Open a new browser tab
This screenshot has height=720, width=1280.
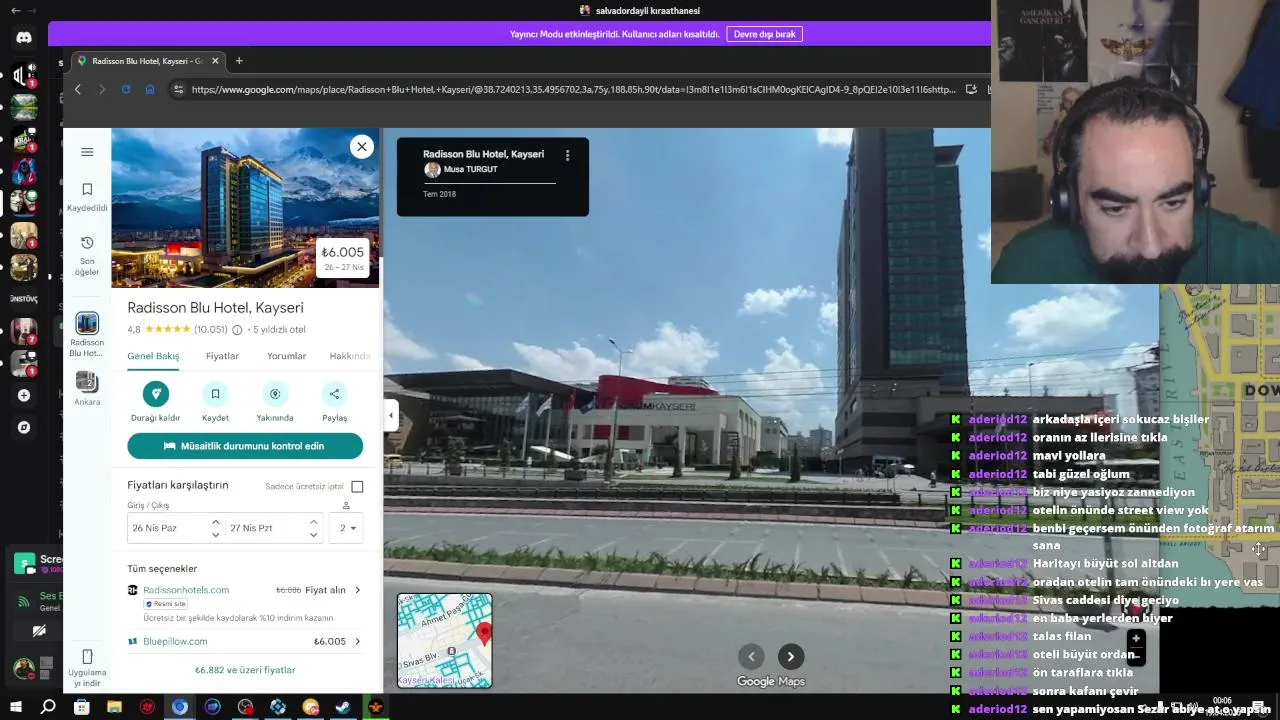pyautogui.click(x=239, y=61)
